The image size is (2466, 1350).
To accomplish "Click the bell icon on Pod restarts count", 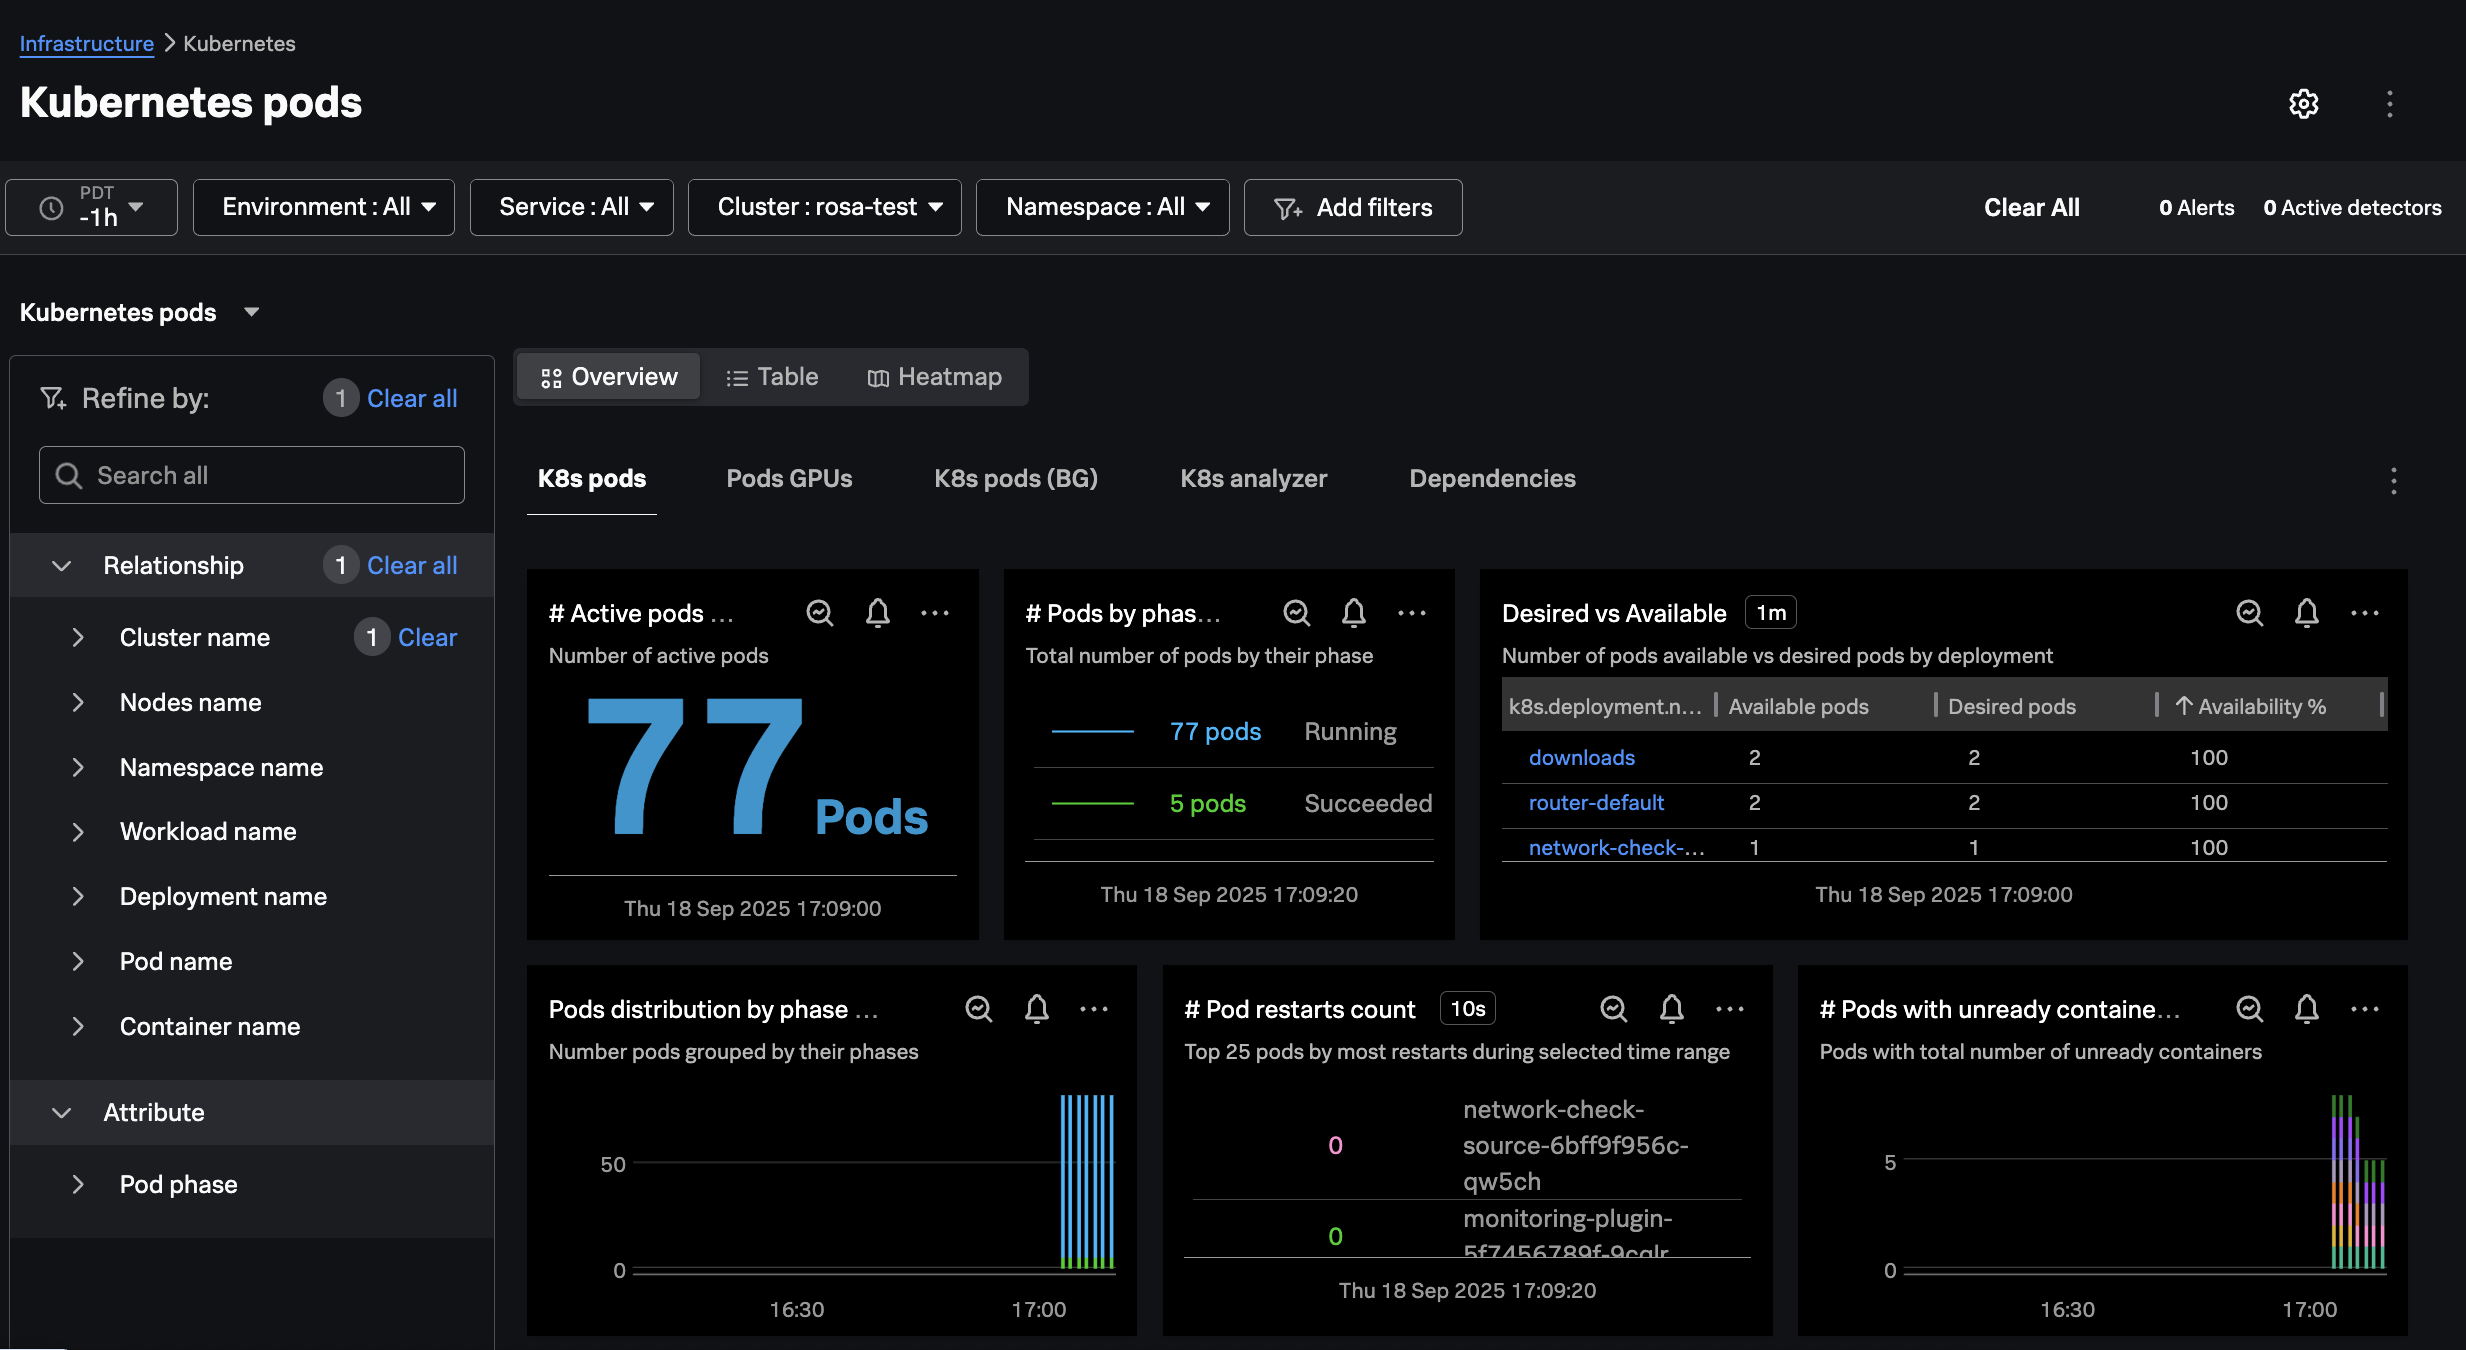I will point(1671,1009).
